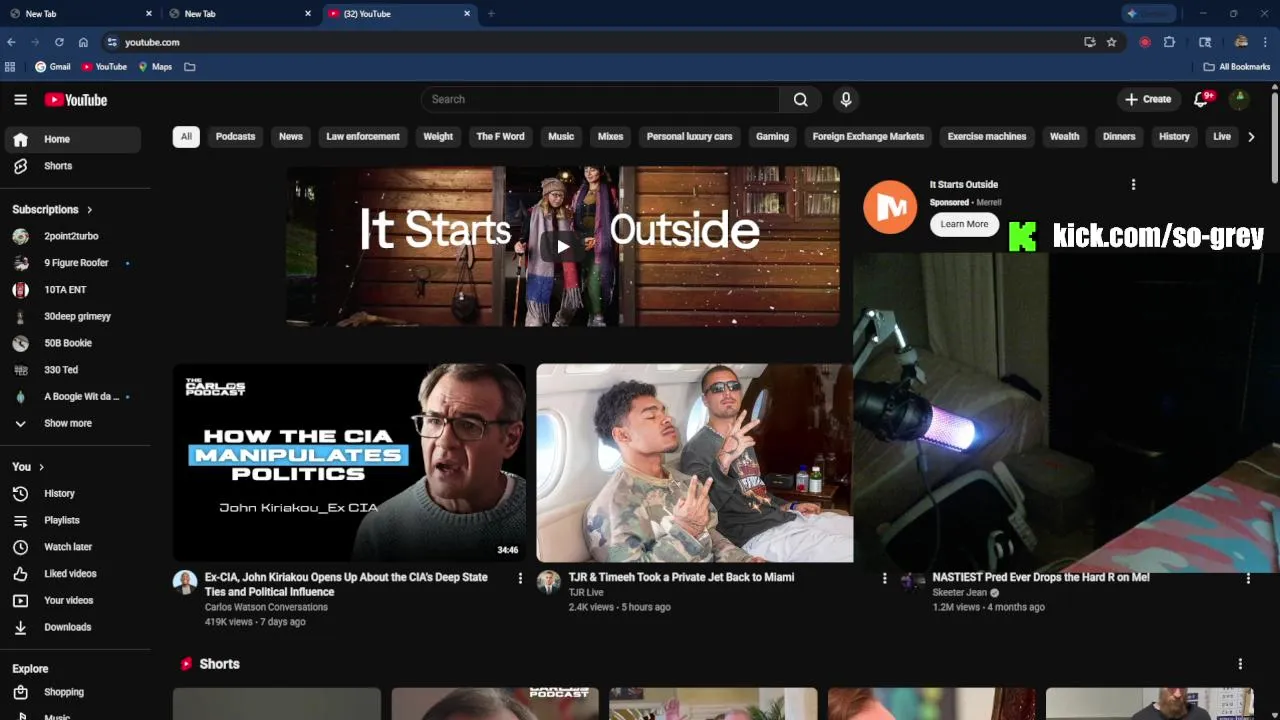
Task: Open Watch later in sidebar
Action: click(x=73, y=547)
